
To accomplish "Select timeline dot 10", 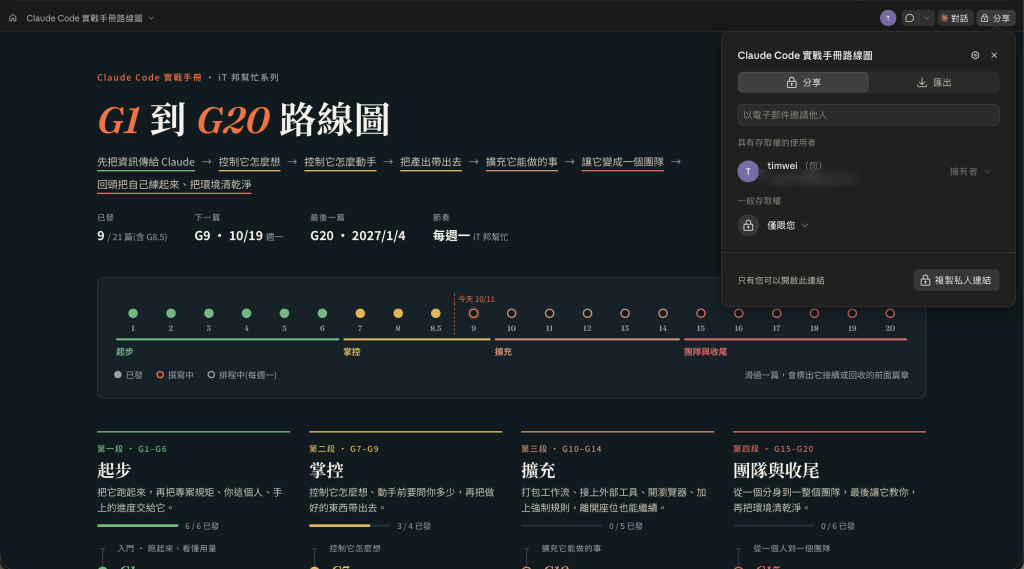I will coord(511,314).
